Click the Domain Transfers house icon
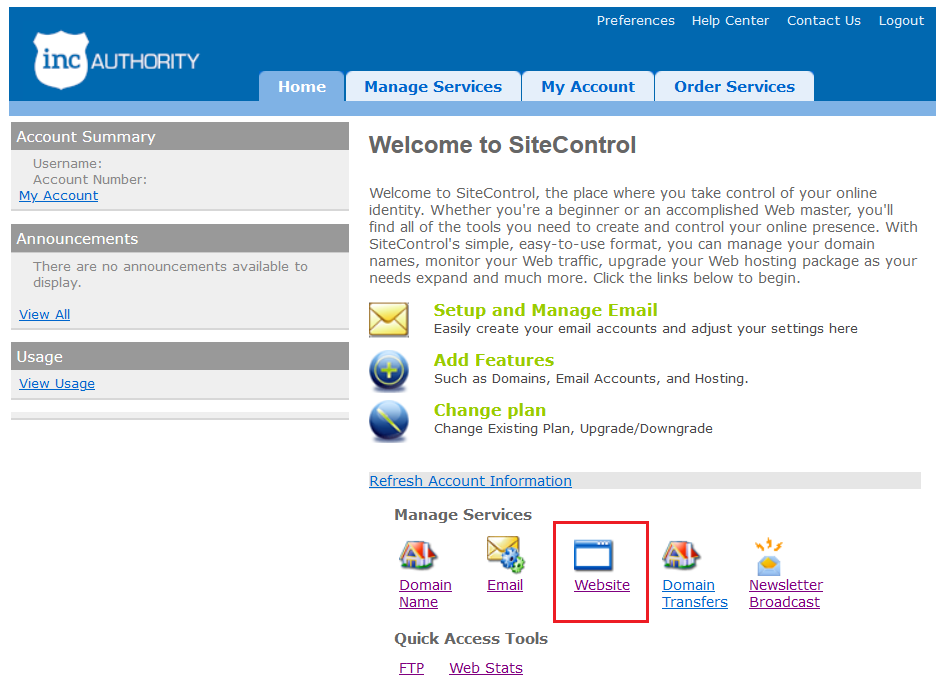The width and height of the screenshot is (939, 700). [681, 554]
